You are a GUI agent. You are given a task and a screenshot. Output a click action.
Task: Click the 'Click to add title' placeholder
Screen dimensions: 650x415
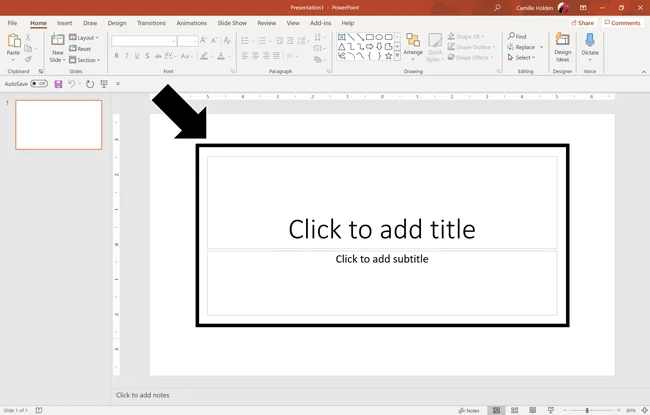coord(382,203)
